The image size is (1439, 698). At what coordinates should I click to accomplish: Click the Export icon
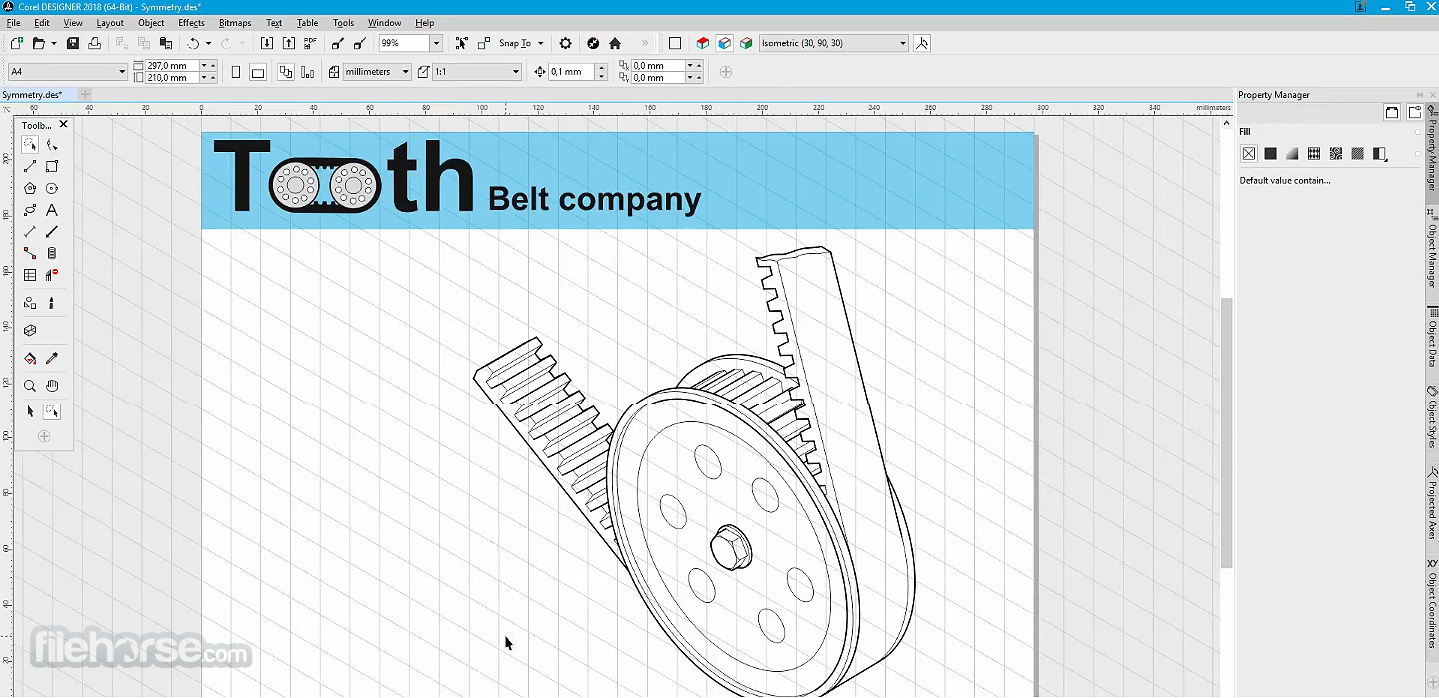[289, 43]
